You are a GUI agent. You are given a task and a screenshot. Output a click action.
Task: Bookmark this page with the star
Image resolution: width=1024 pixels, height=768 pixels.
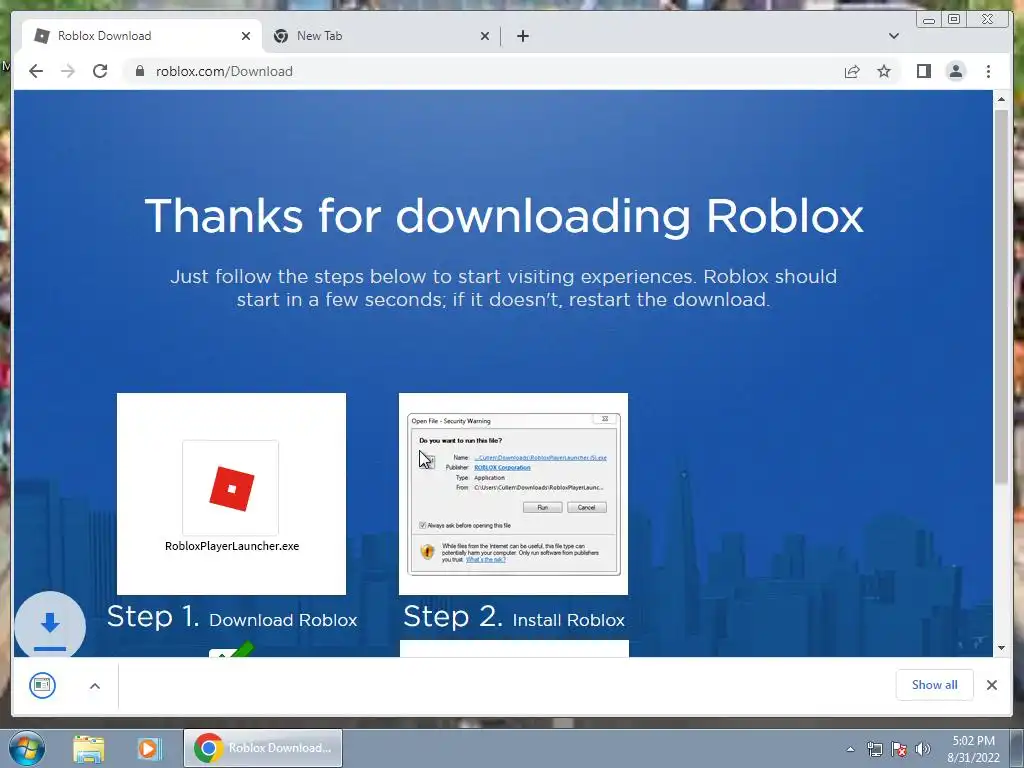pos(884,71)
